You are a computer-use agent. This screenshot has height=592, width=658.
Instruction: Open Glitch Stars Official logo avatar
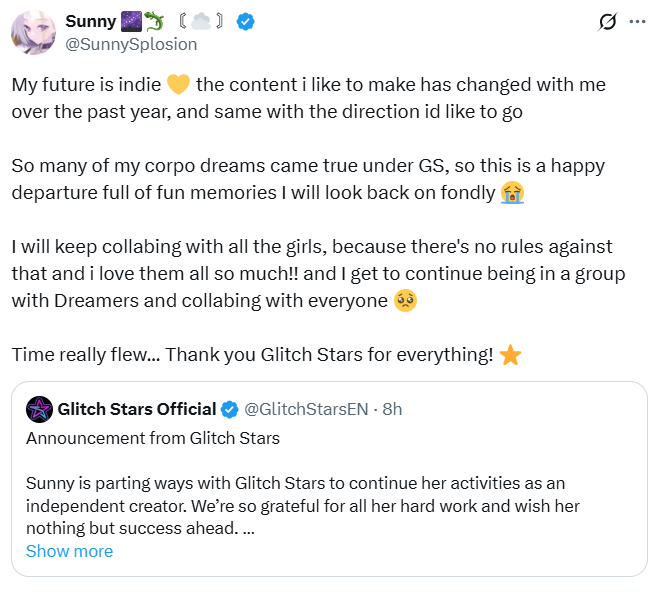click(x=39, y=409)
